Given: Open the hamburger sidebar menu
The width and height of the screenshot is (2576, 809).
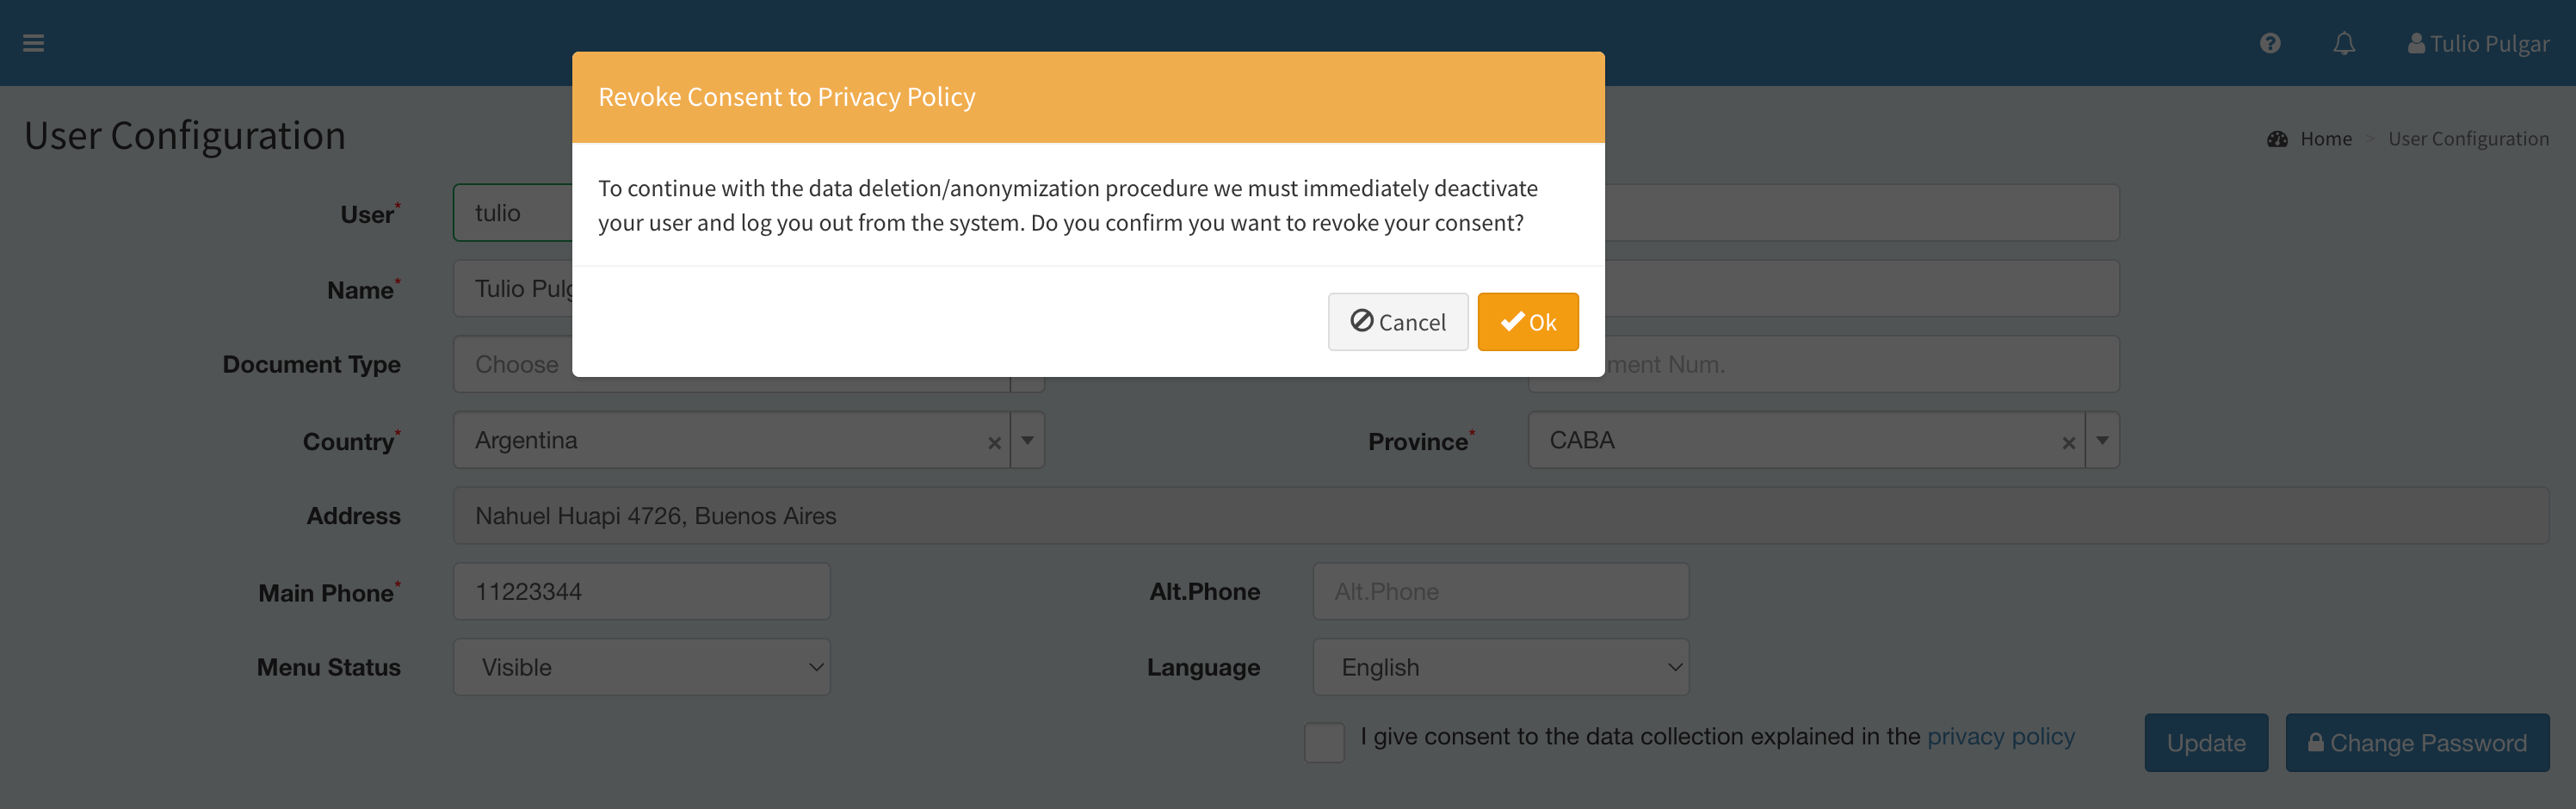Looking at the screenshot, I should tap(33, 43).
